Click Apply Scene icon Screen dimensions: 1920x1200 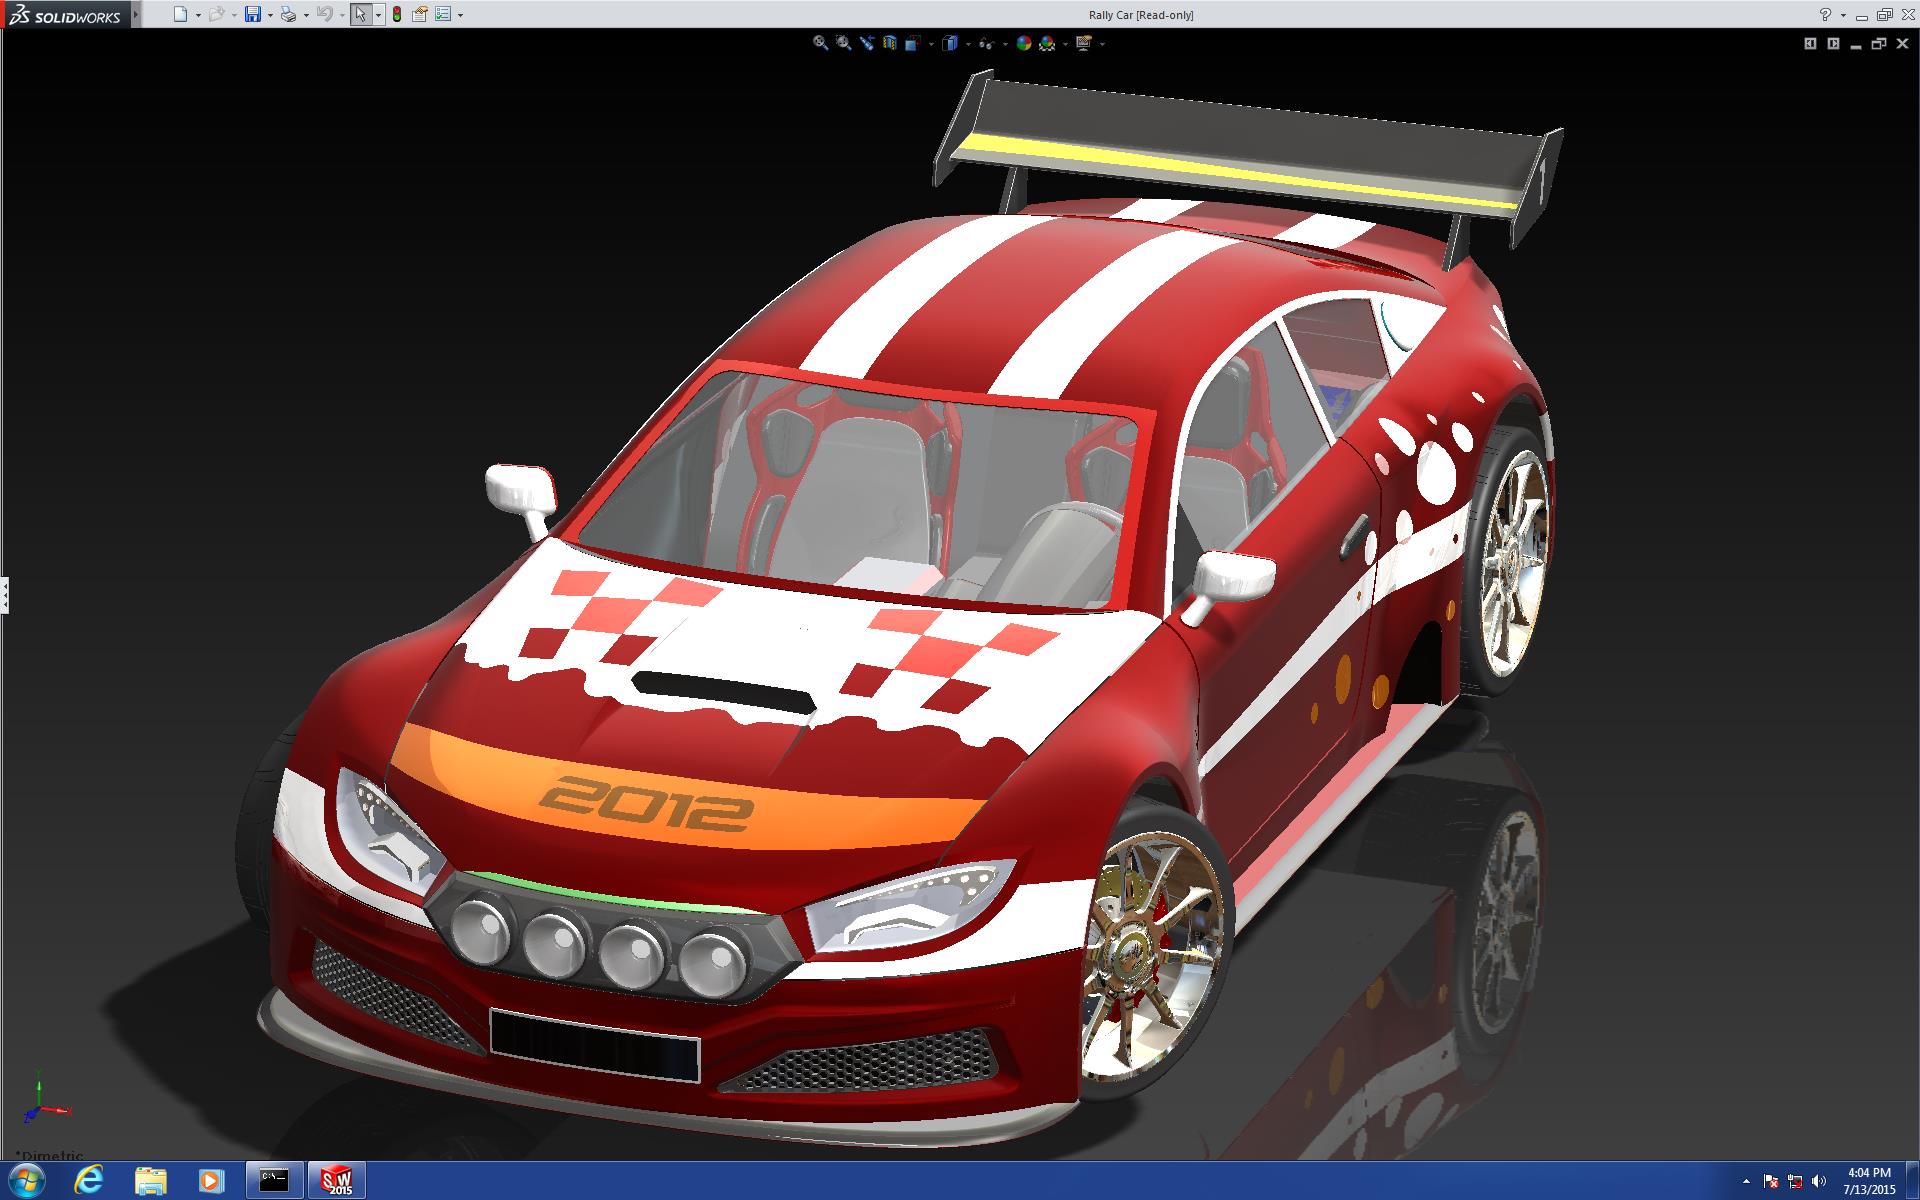[x=1047, y=43]
